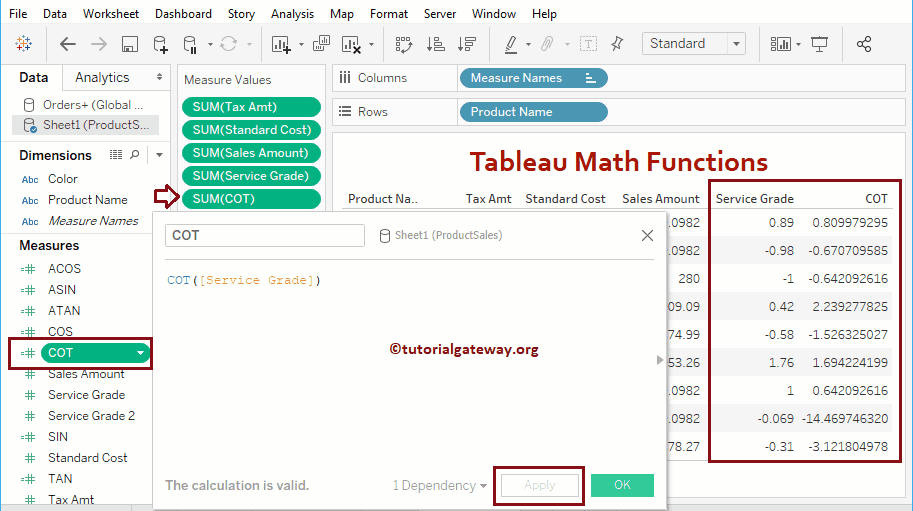Click the Apply button
Viewport: 913px width, 511px height.
coord(539,485)
